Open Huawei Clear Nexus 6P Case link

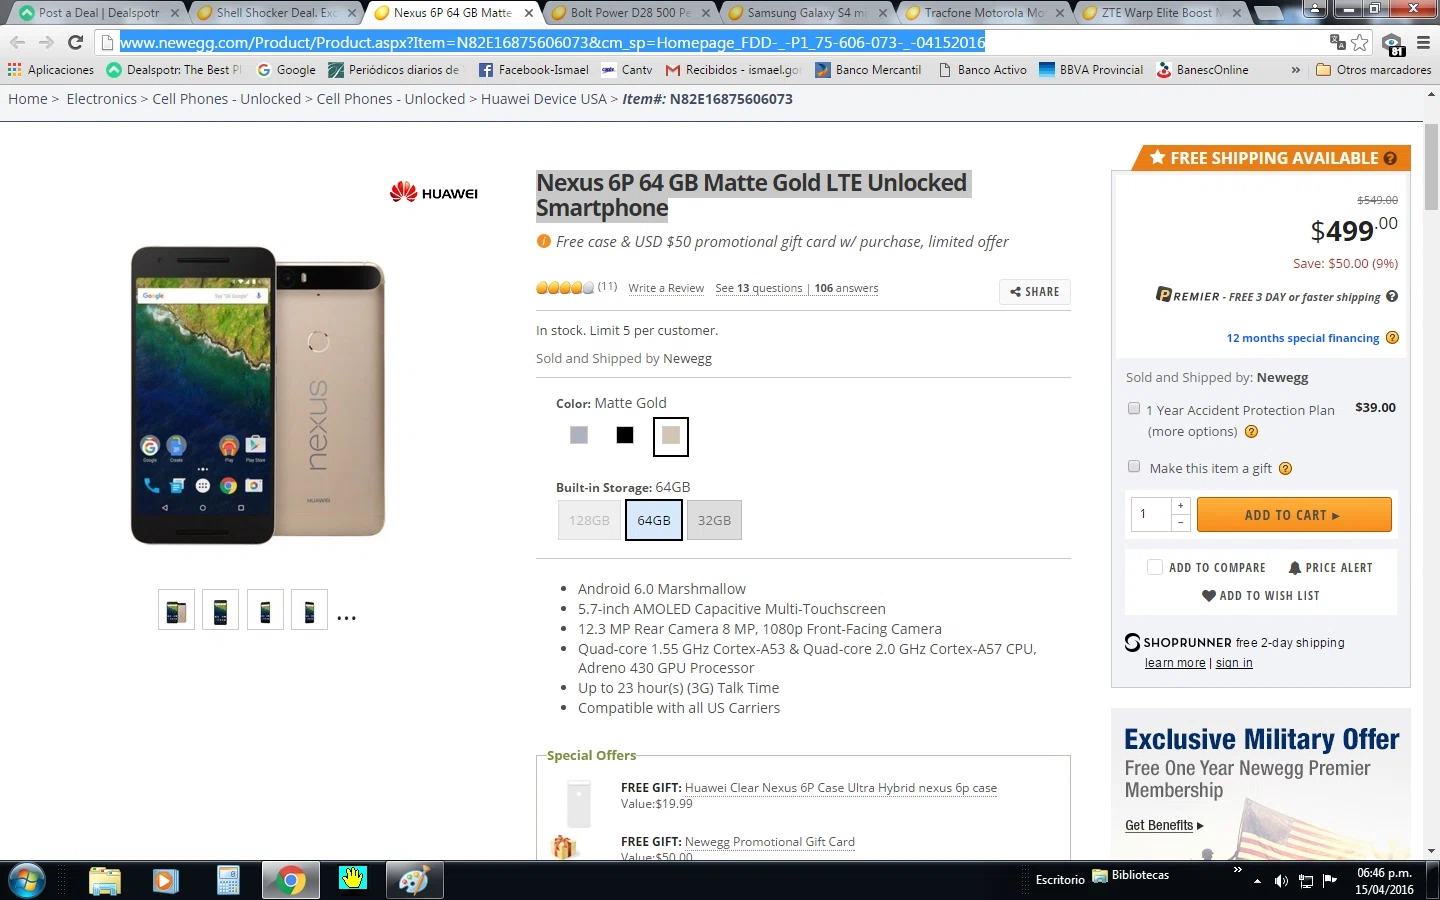[x=841, y=788]
